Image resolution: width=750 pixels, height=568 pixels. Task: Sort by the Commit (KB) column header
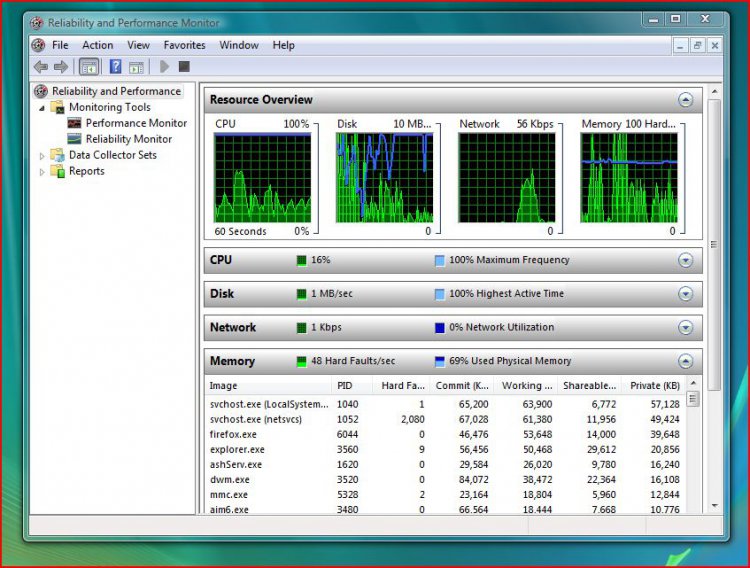tap(462, 386)
